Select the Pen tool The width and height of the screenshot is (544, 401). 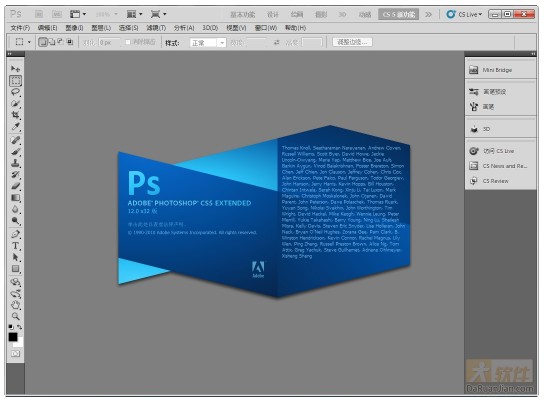point(15,234)
